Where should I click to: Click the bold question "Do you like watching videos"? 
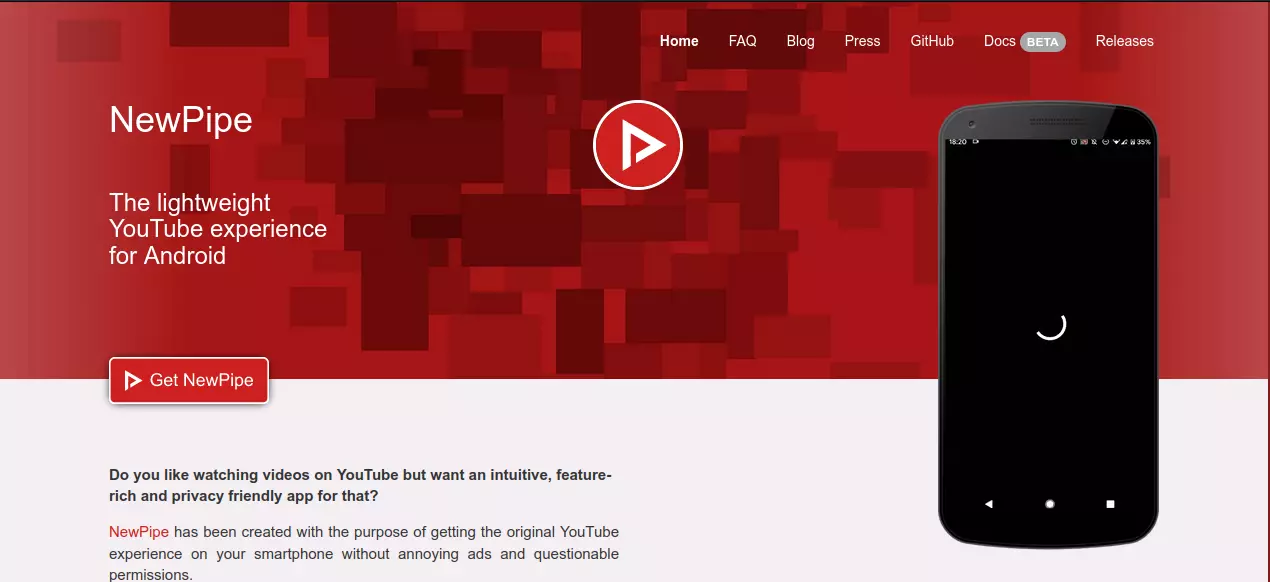pos(360,485)
